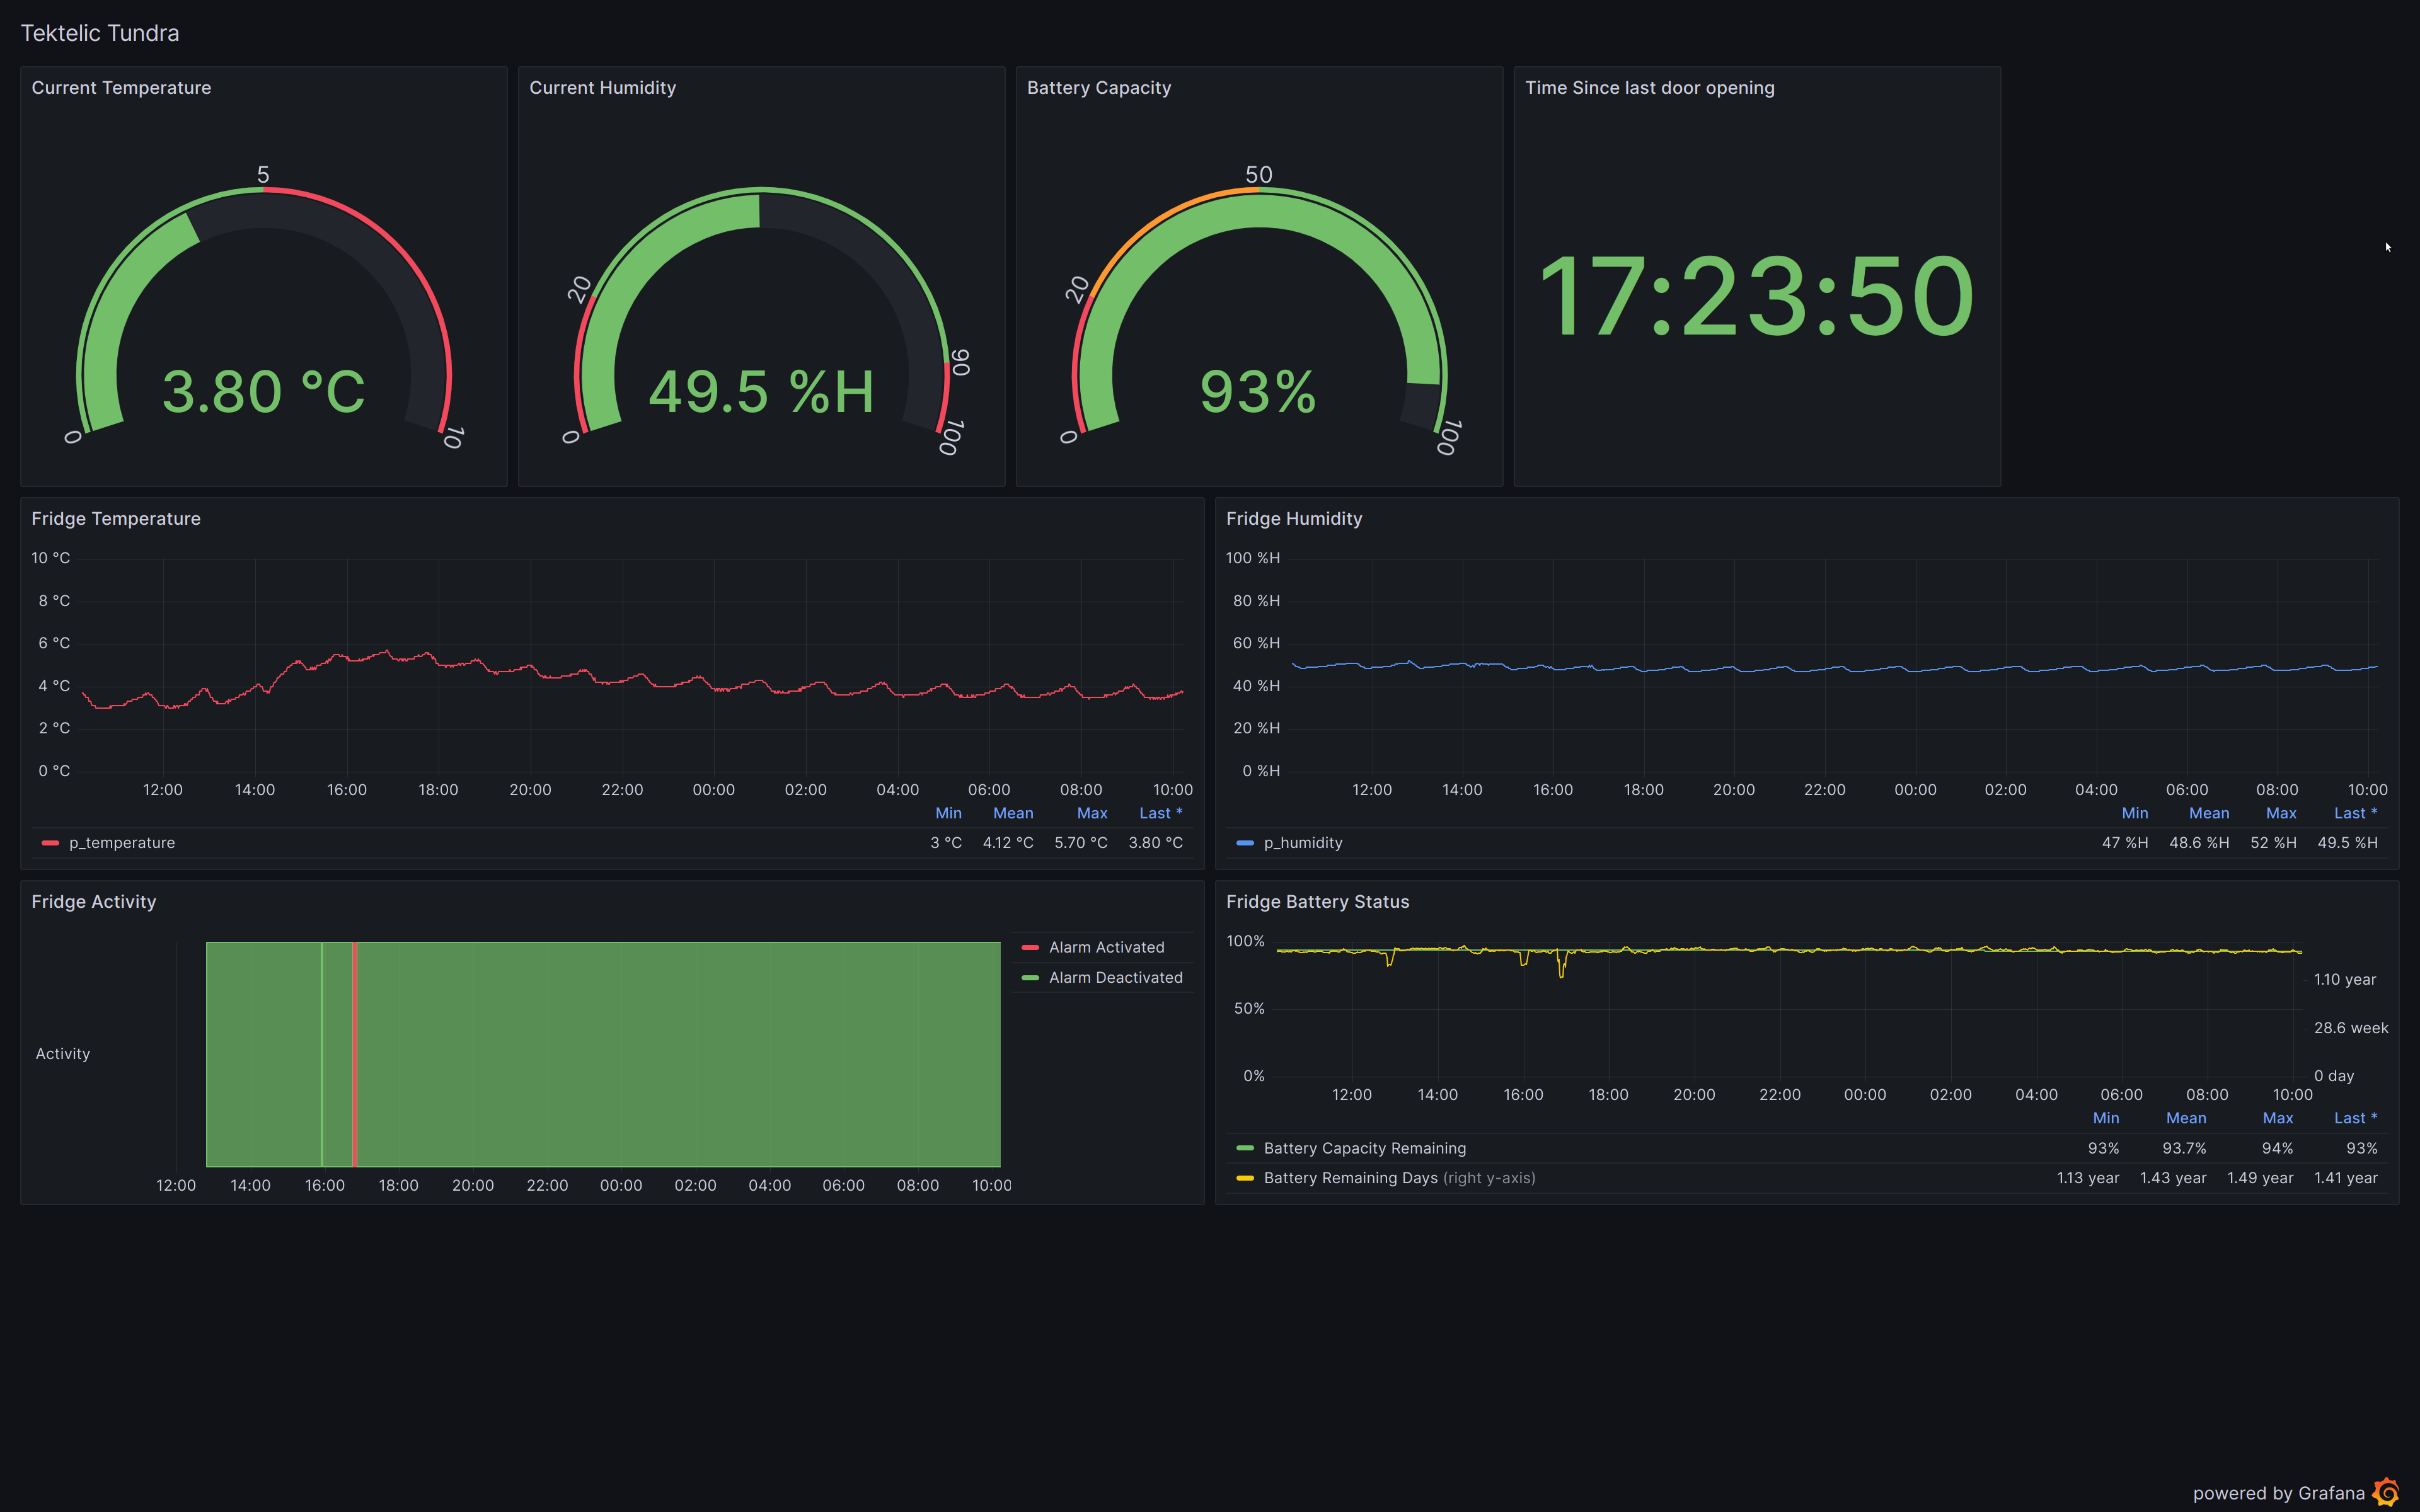Toggle the p_temperature legend series
Viewport: 2420px width, 1512px height.
(x=122, y=843)
